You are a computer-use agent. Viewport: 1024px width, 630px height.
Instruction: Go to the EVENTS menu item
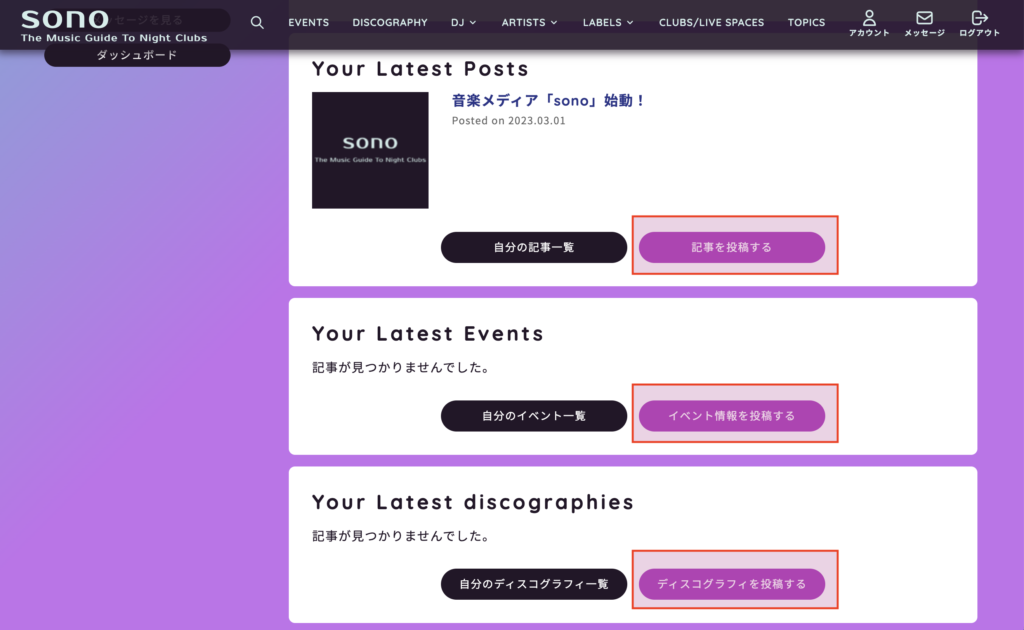pos(308,22)
